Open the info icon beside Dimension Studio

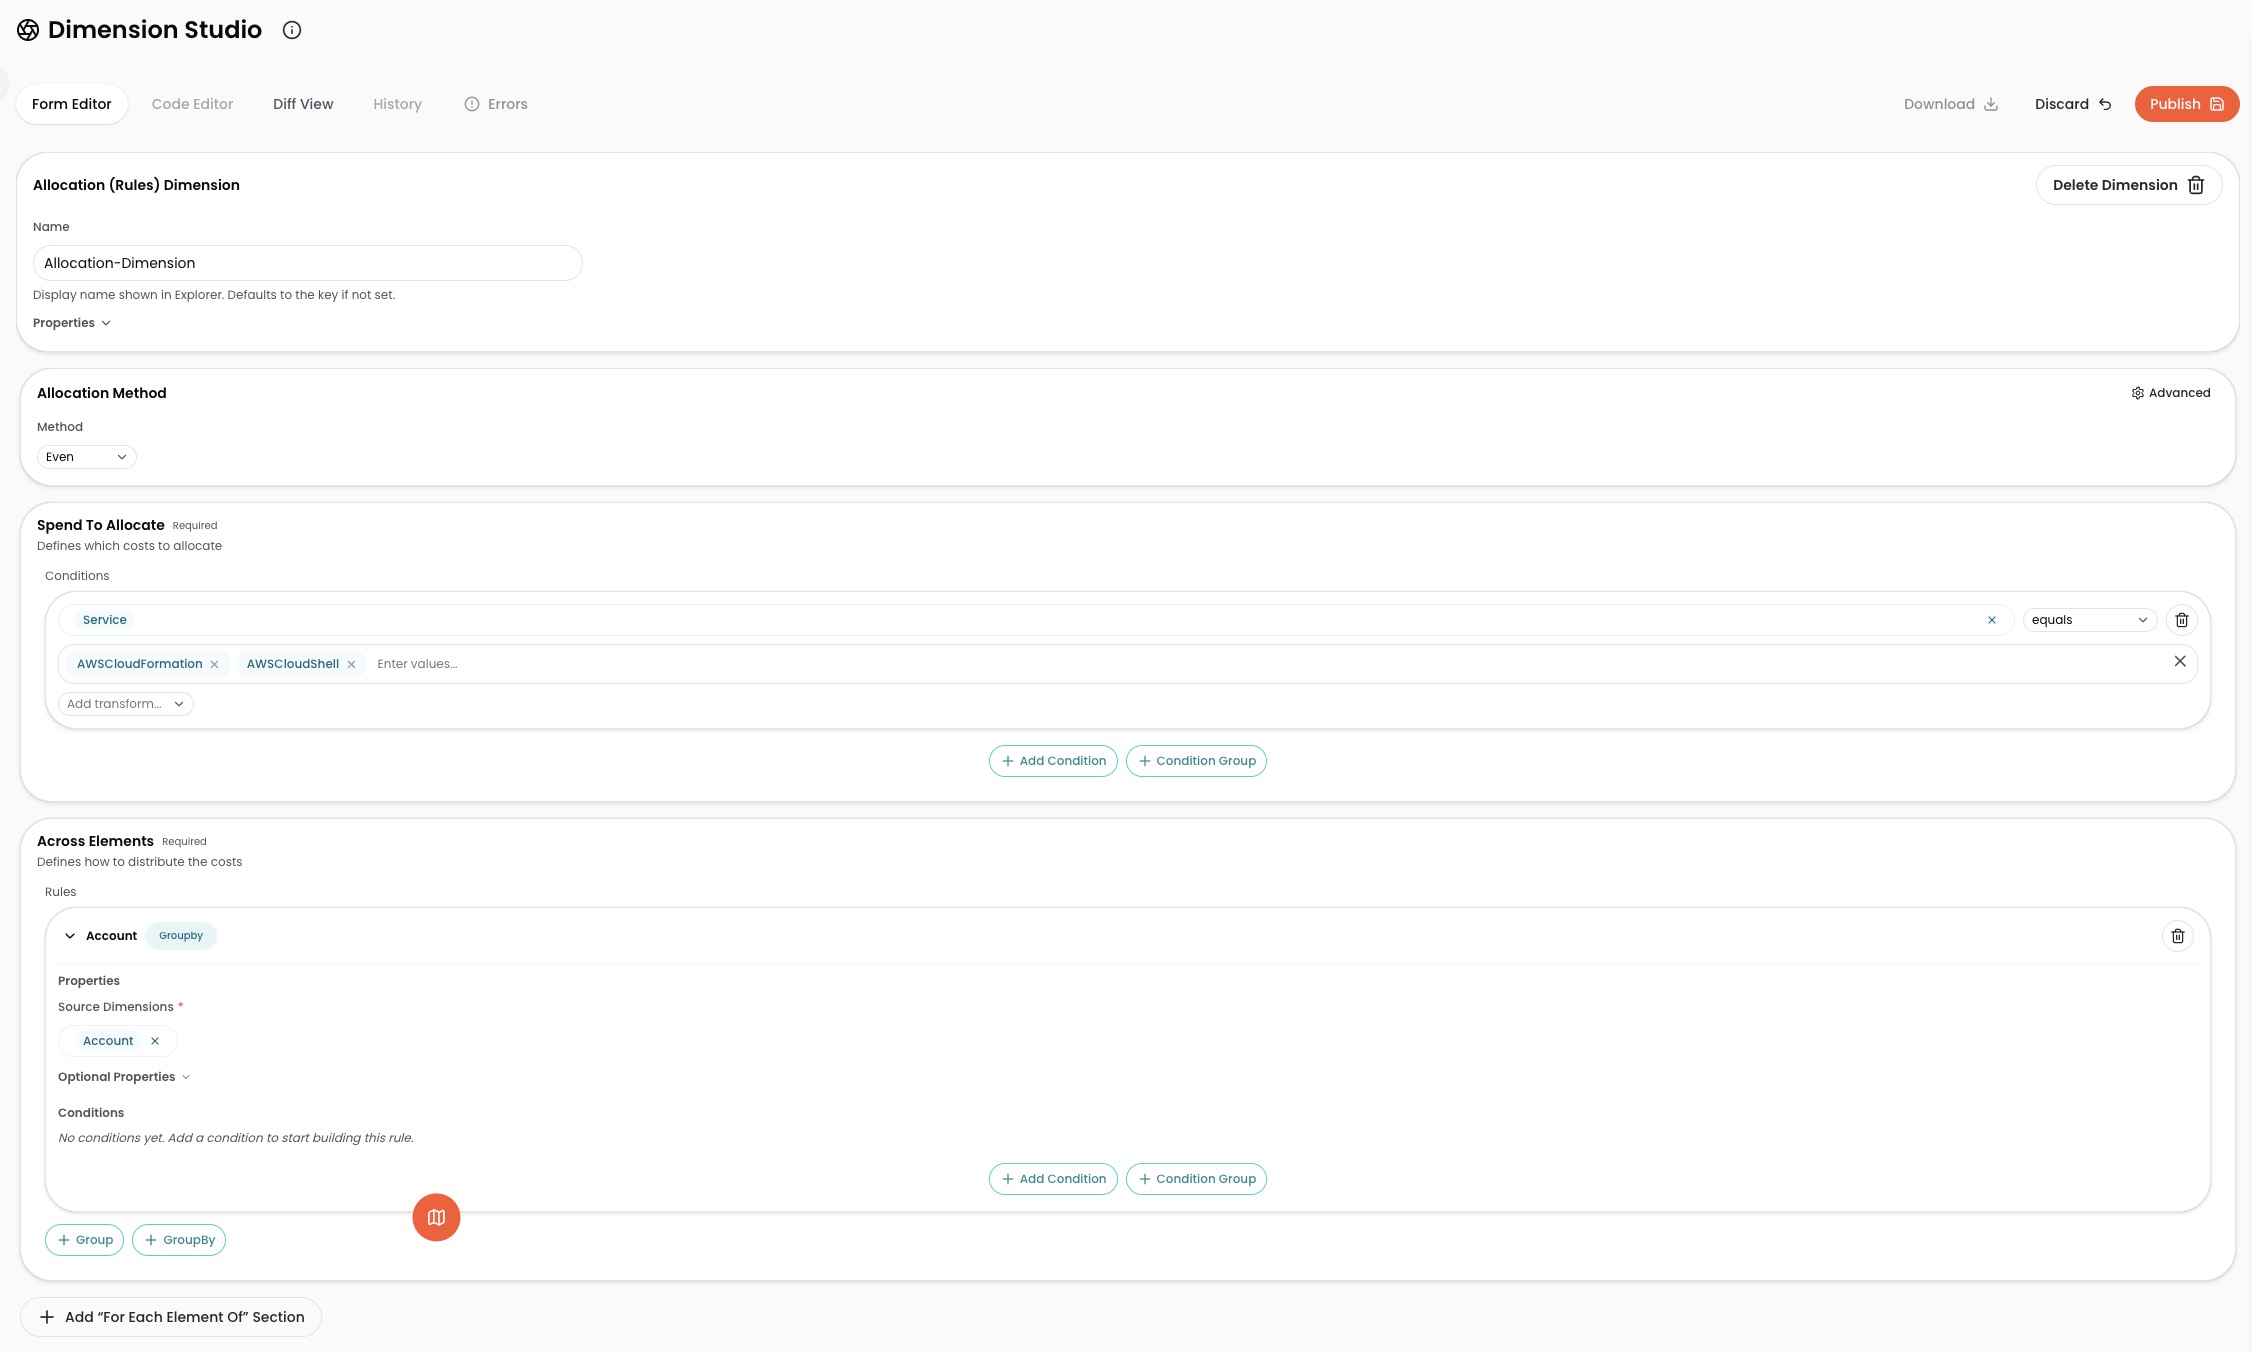point(292,30)
